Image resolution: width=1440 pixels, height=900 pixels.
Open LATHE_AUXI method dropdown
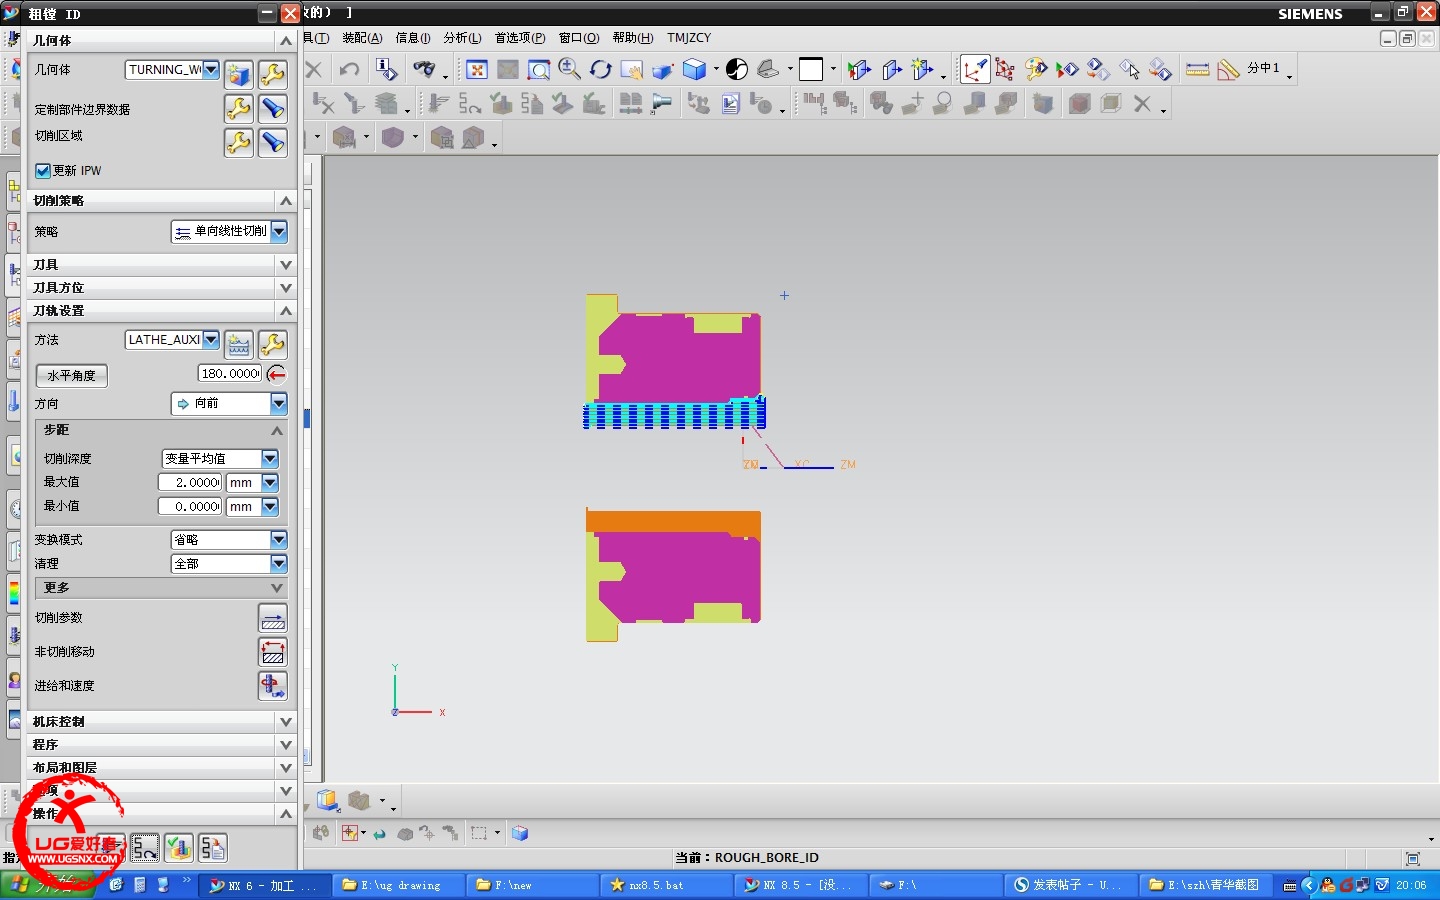tap(211, 339)
